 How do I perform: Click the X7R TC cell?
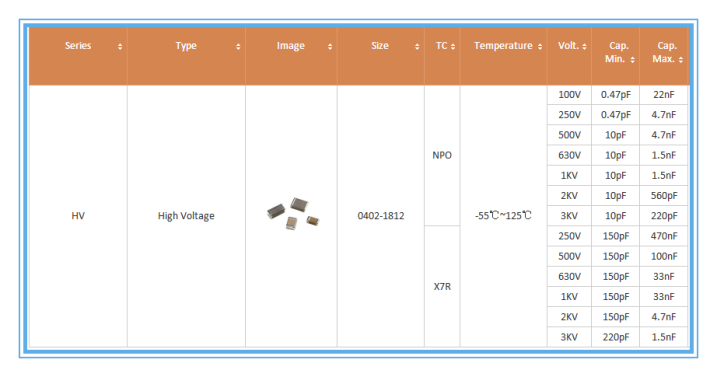[x=442, y=286]
